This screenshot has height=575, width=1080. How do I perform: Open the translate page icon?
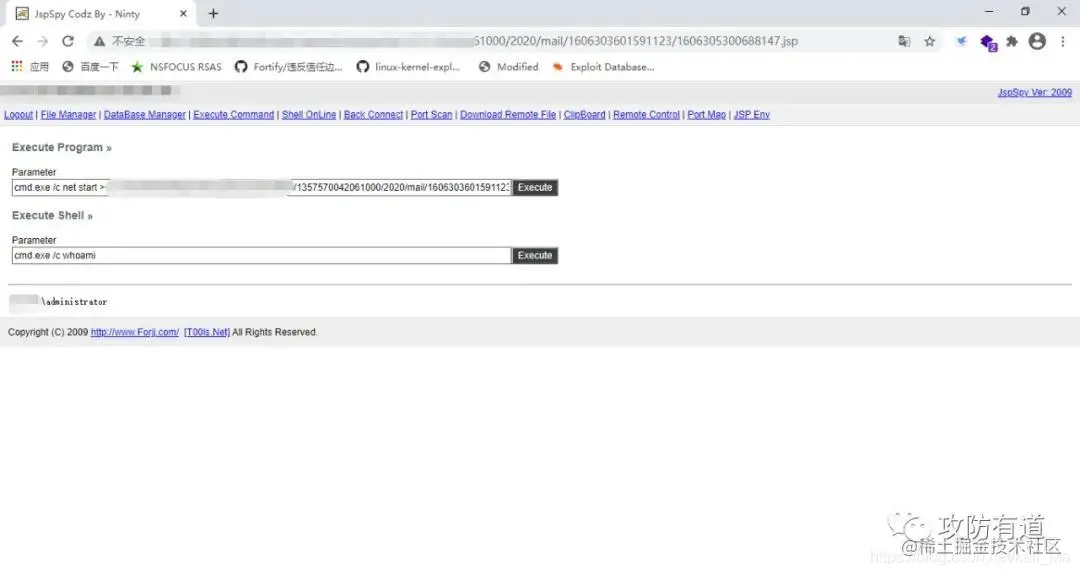point(904,41)
